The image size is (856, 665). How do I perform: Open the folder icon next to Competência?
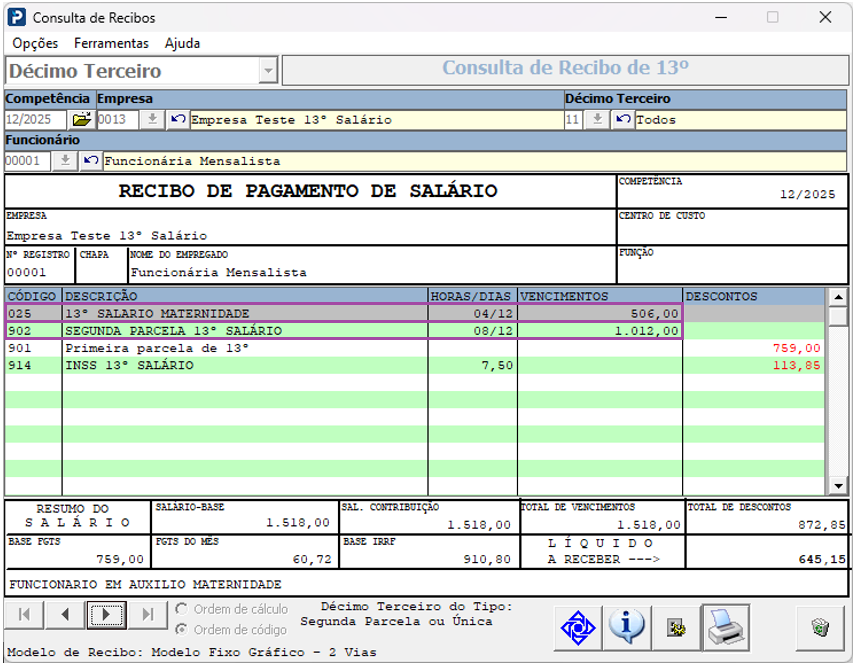(x=81, y=120)
